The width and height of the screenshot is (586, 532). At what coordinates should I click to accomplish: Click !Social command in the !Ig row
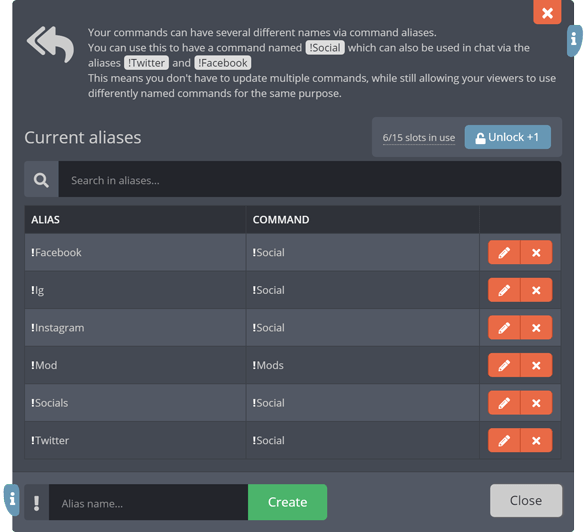tap(363, 290)
